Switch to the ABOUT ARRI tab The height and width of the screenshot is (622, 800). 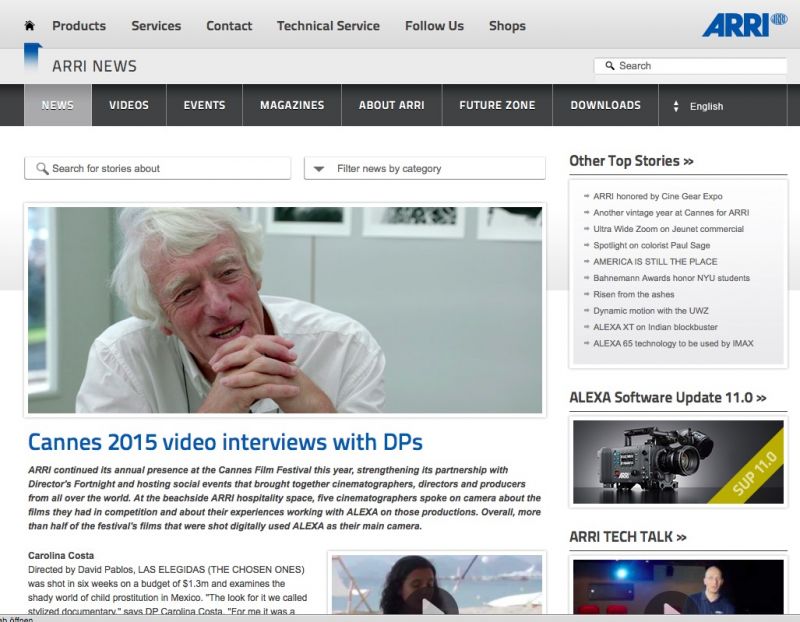392,105
